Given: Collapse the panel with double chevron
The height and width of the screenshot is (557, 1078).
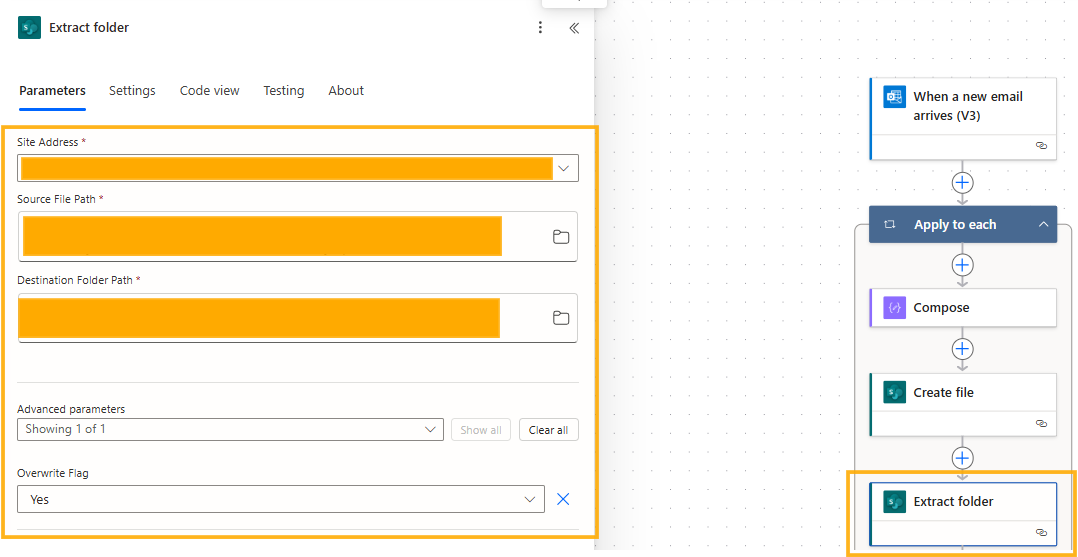Looking at the screenshot, I should tap(574, 28).
